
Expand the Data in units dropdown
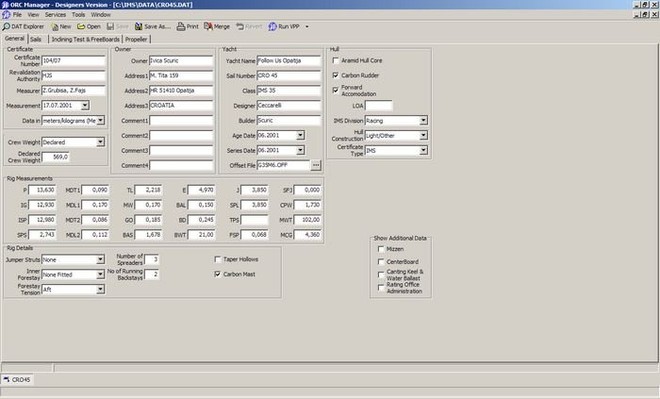(x=101, y=120)
